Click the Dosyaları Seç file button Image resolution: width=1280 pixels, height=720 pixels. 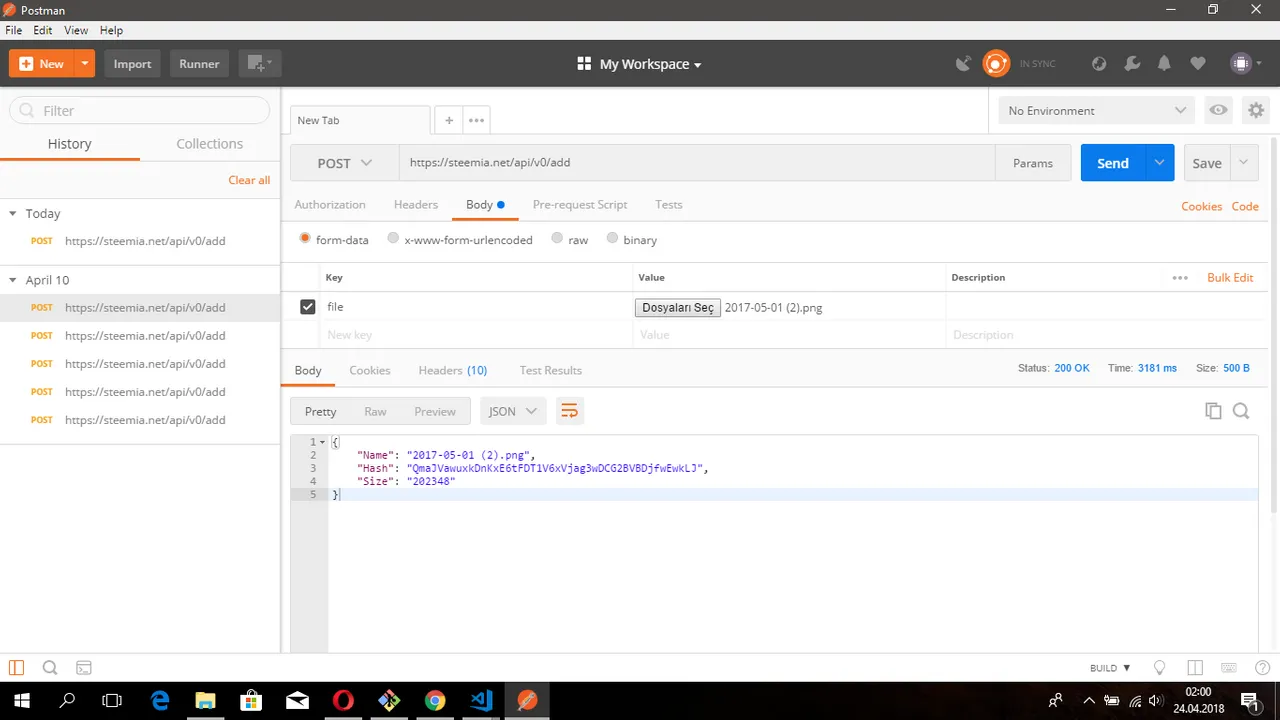click(x=677, y=308)
